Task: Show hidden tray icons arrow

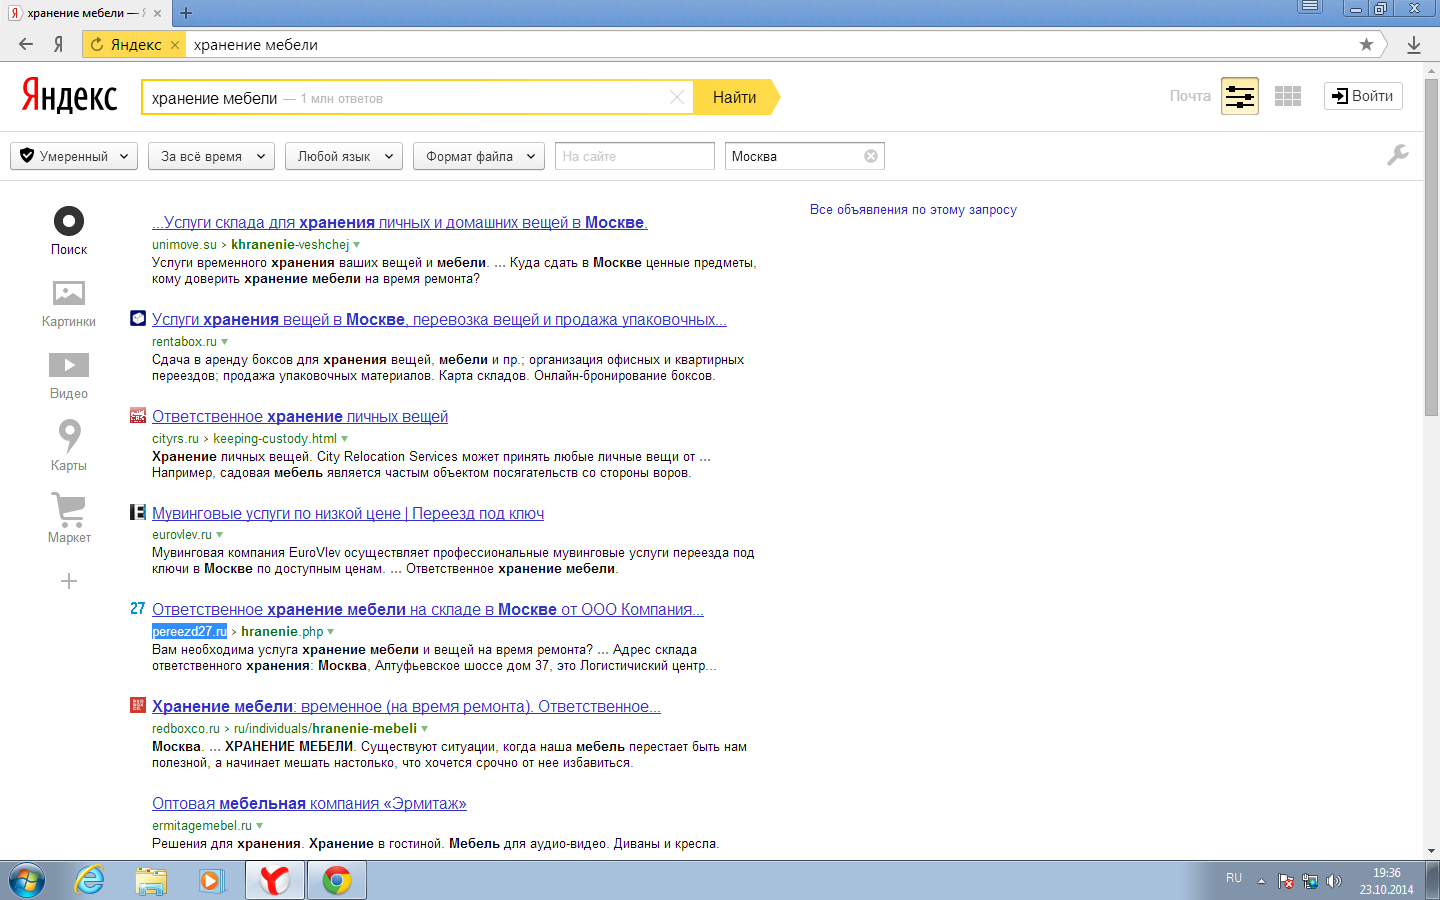Action: [x=1261, y=881]
